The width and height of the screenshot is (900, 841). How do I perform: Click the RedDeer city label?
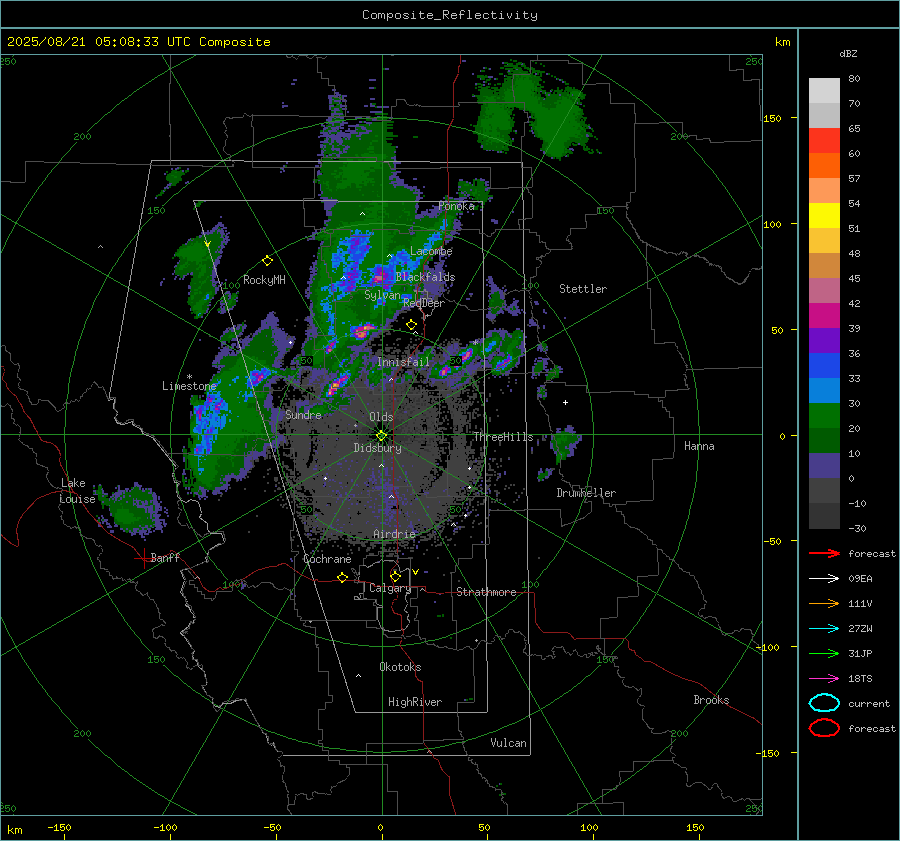[424, 303]
